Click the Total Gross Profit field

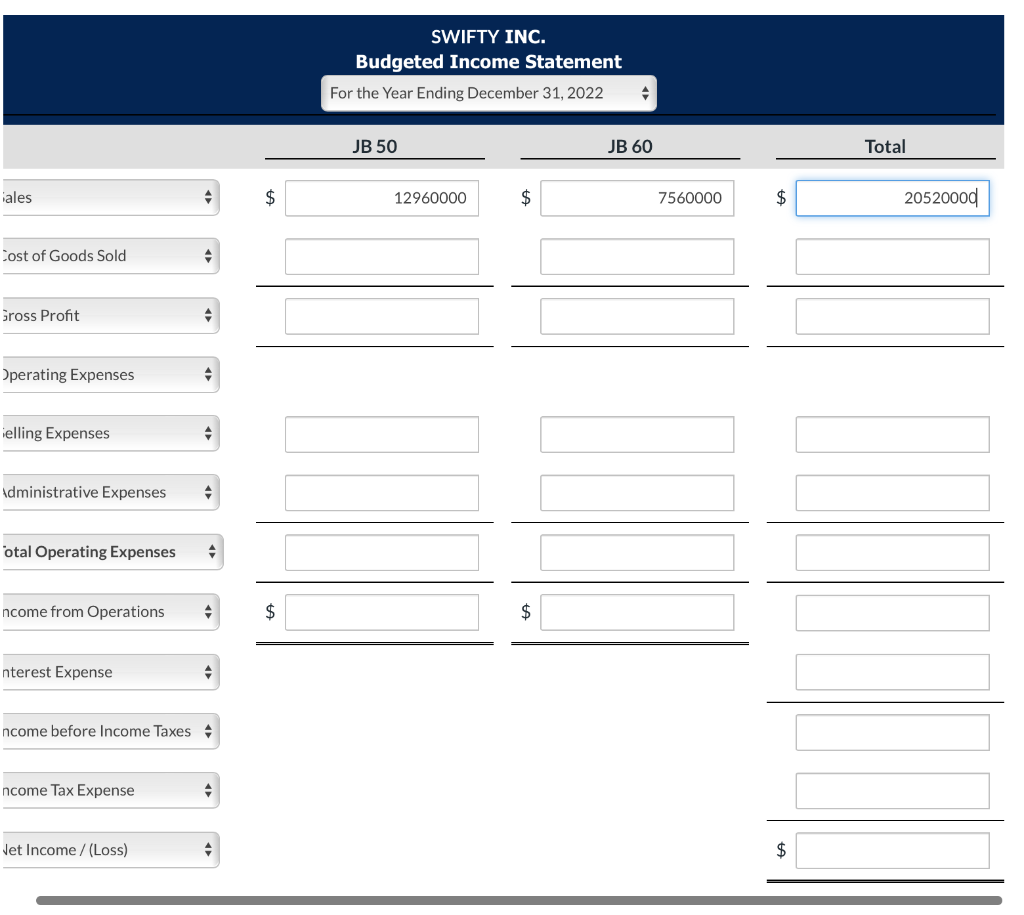coord(893,316)
